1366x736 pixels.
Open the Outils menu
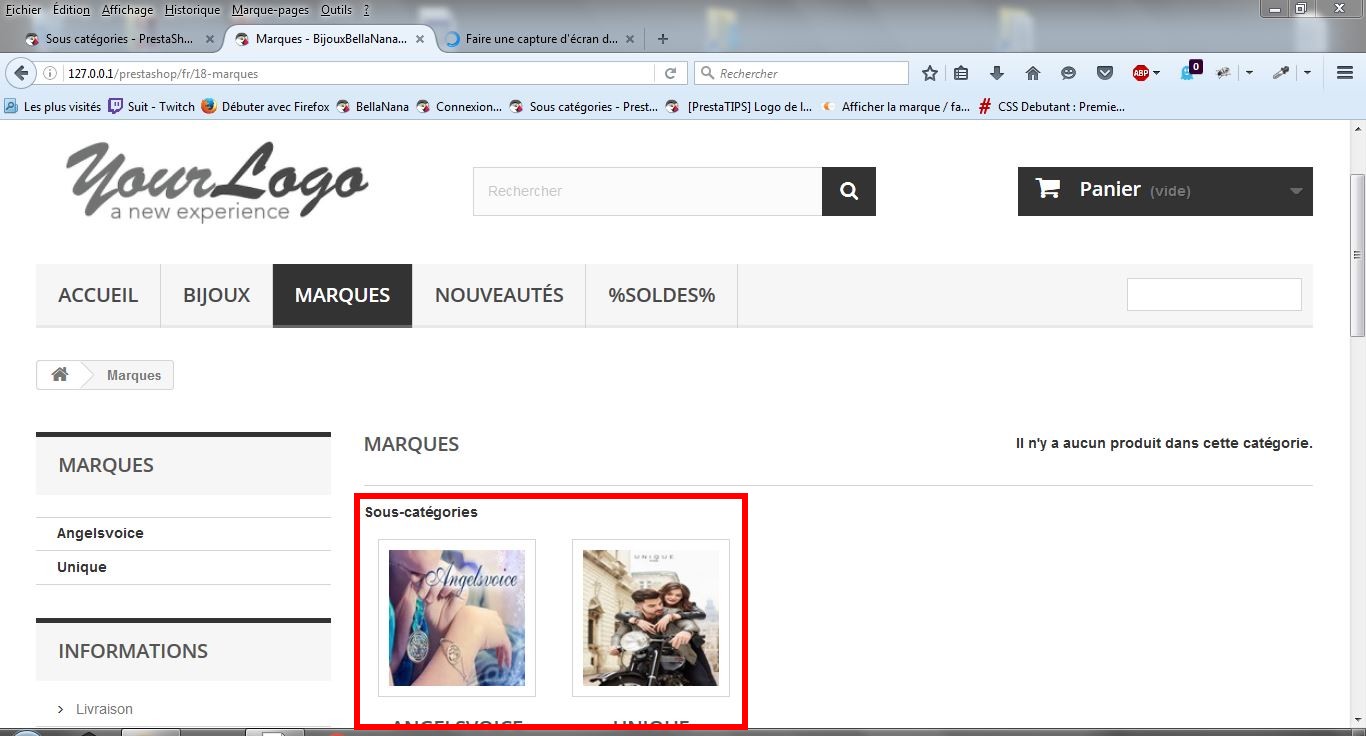336,9
